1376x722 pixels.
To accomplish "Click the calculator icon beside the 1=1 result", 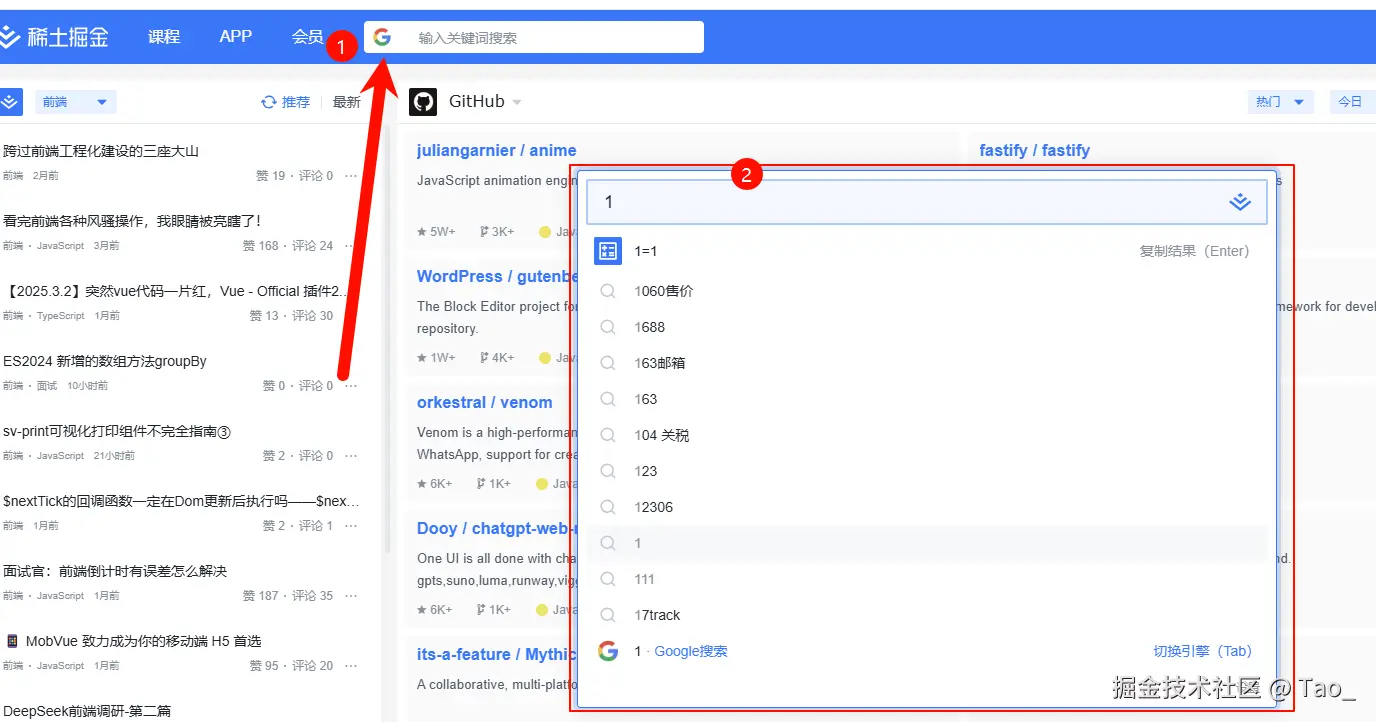I will [607, 250].
